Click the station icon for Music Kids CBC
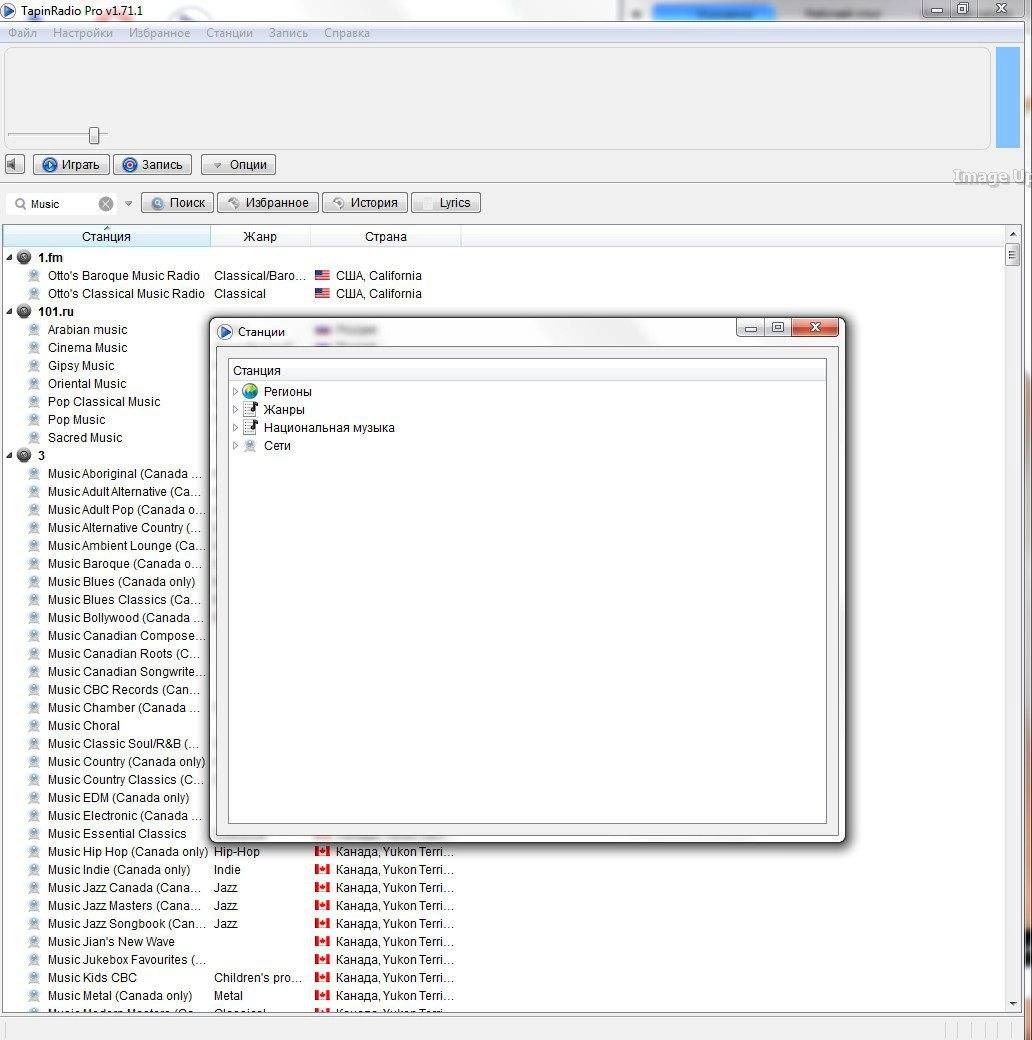The image size is (1032, 1040). [34, 978]
